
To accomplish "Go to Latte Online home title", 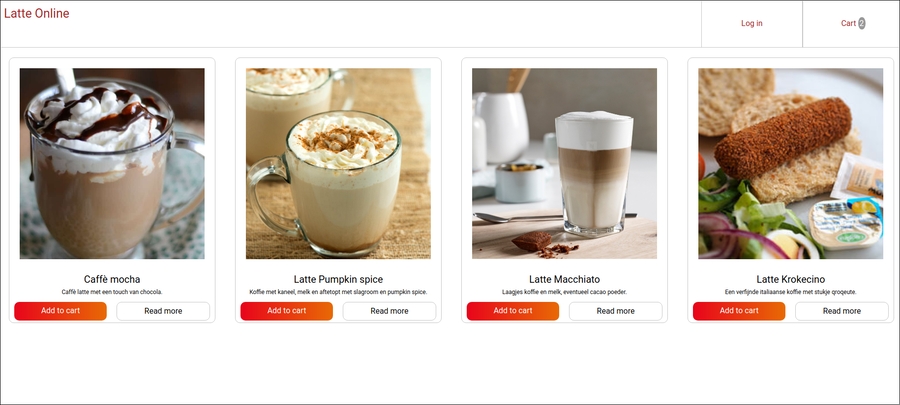I will (x=37, y=13).
